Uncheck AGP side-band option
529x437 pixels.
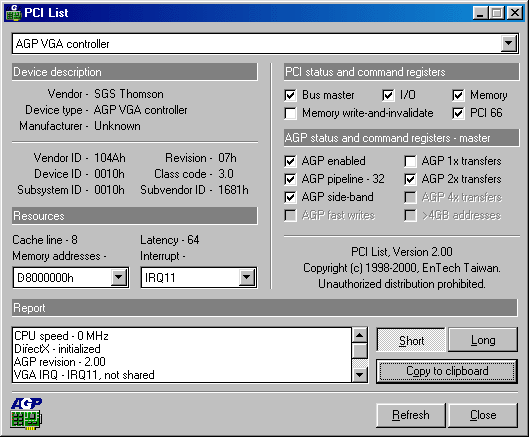coord(290,197)
